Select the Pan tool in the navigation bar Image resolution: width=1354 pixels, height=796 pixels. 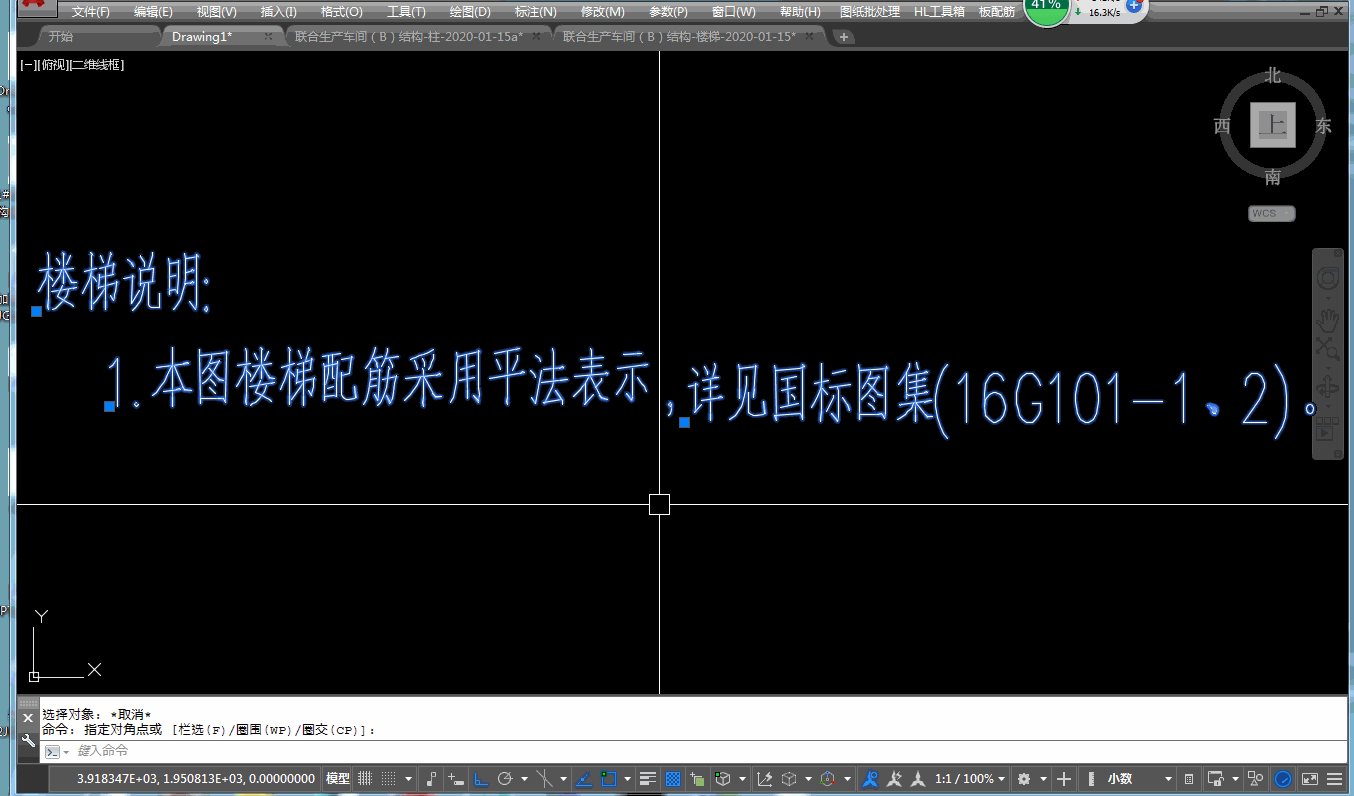[x=1328, y=322]
